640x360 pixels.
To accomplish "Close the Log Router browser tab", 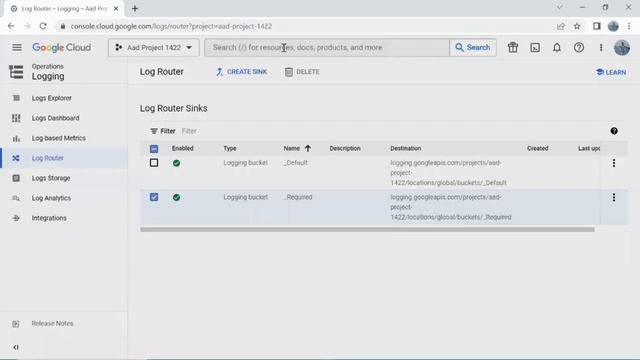I will (116, 8).
